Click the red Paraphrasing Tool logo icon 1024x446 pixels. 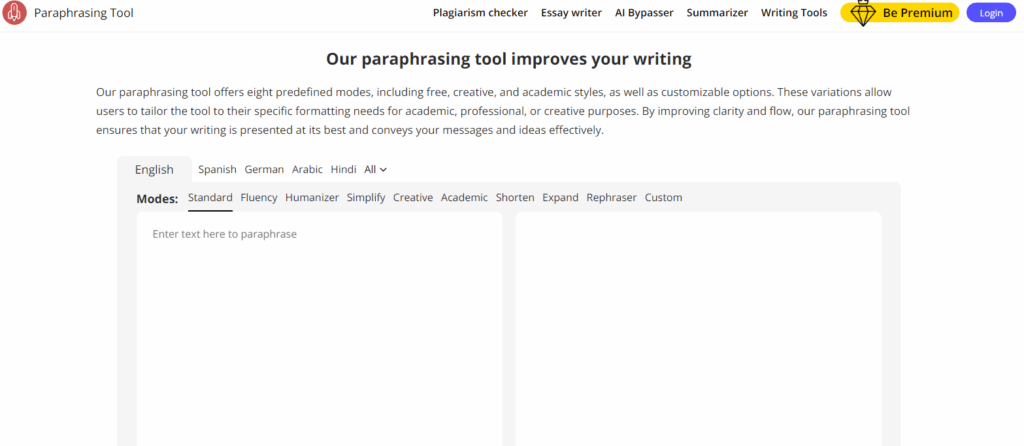click(14, 12)
